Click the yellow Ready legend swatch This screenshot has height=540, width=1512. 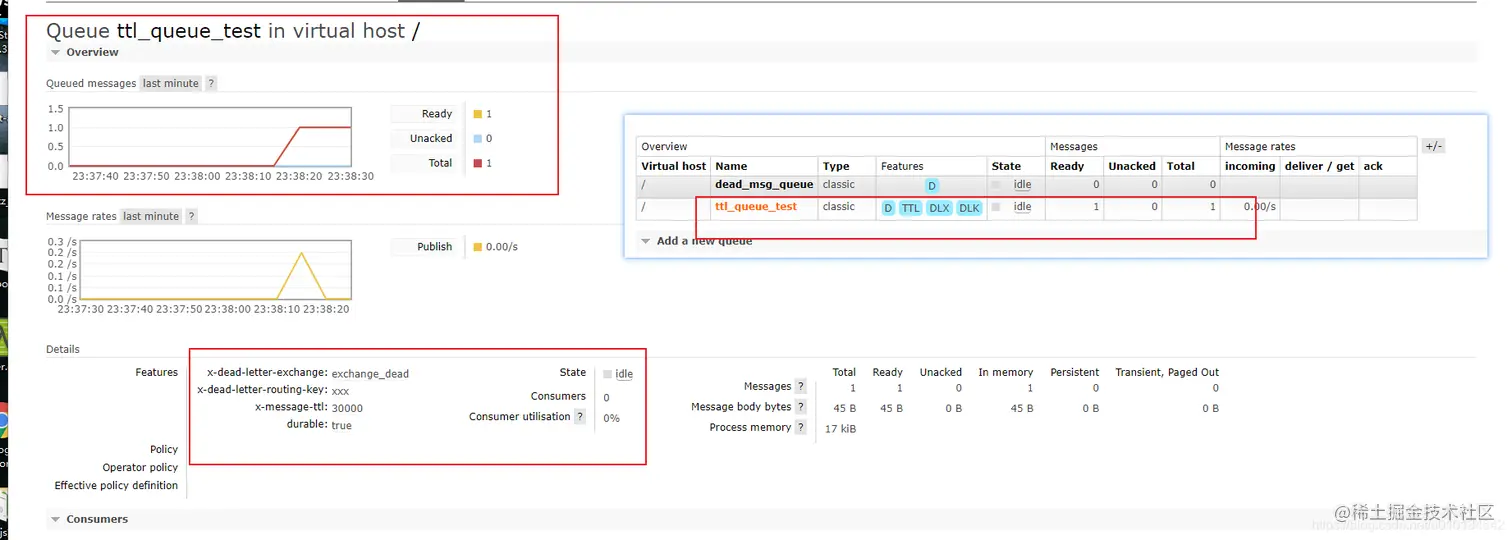coord(478,114)
